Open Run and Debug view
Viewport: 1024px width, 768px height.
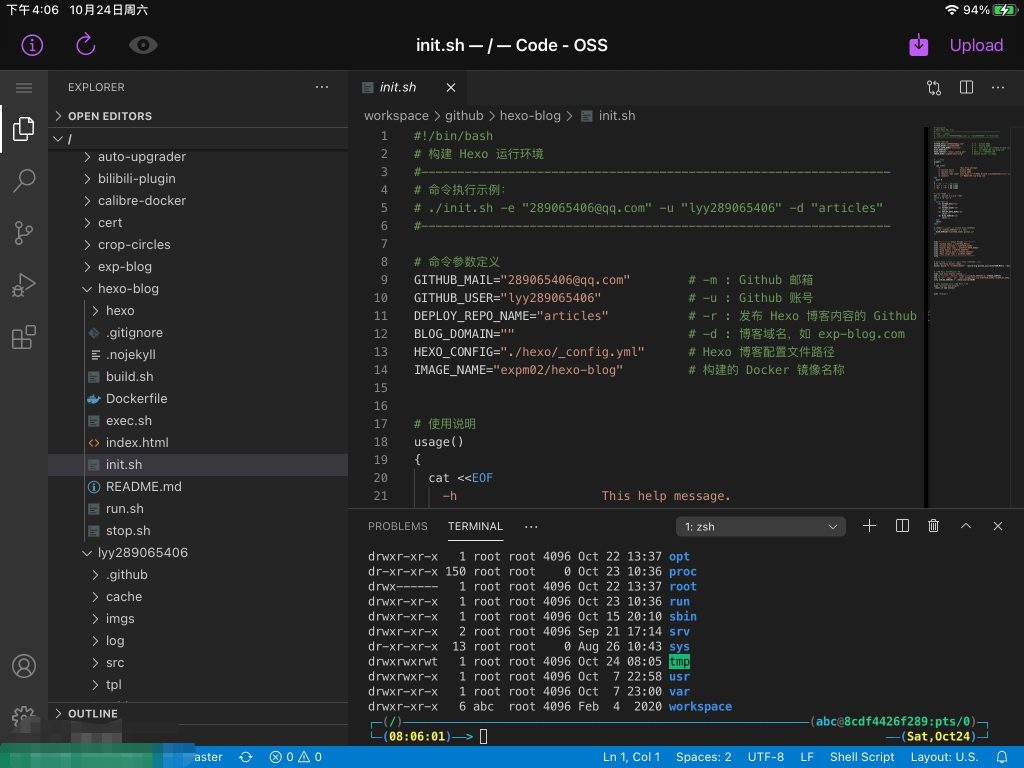pos(24,286)
